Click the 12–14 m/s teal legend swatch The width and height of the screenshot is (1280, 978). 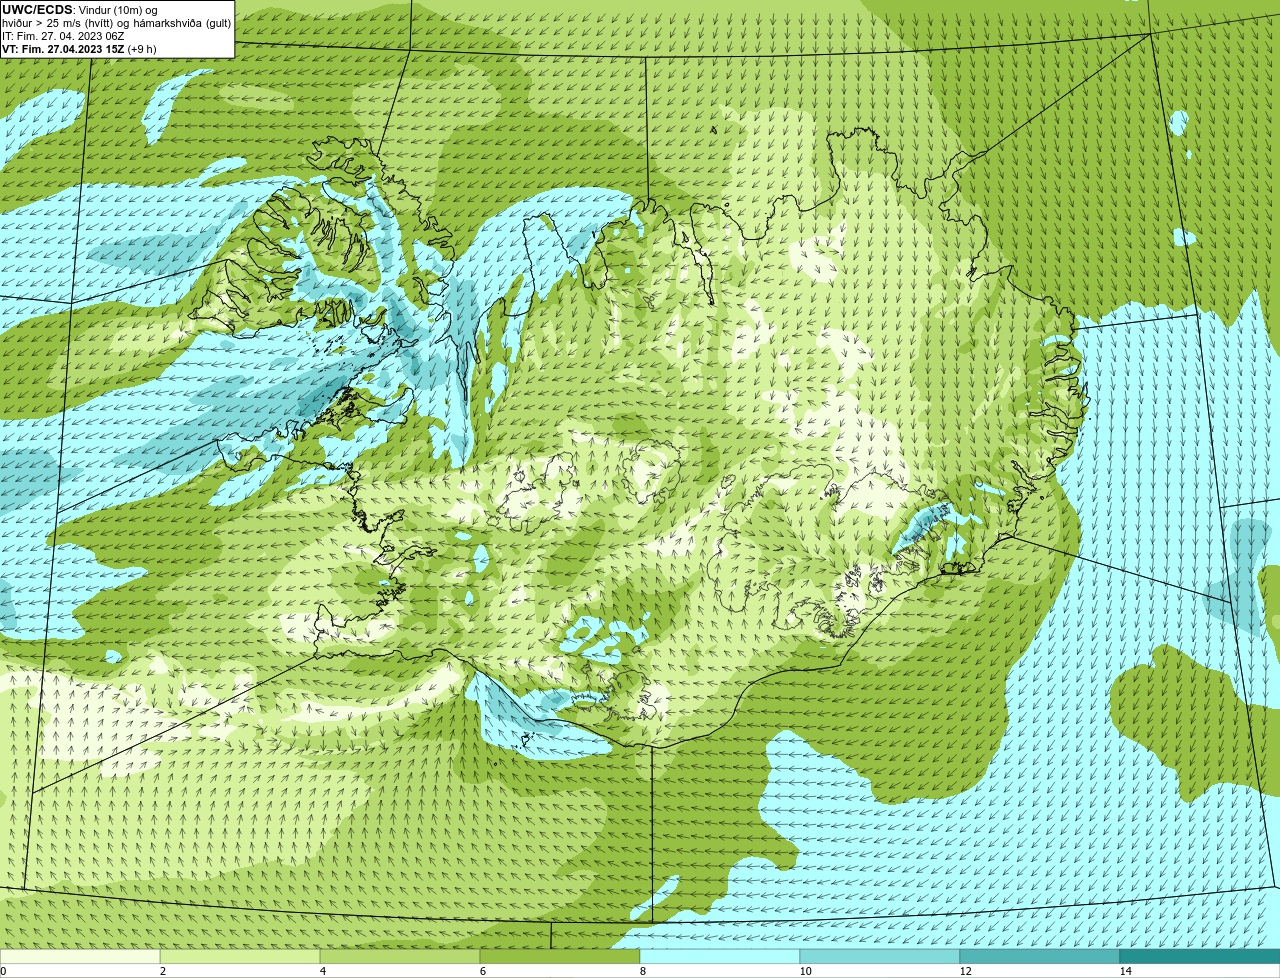(1040, 957)
